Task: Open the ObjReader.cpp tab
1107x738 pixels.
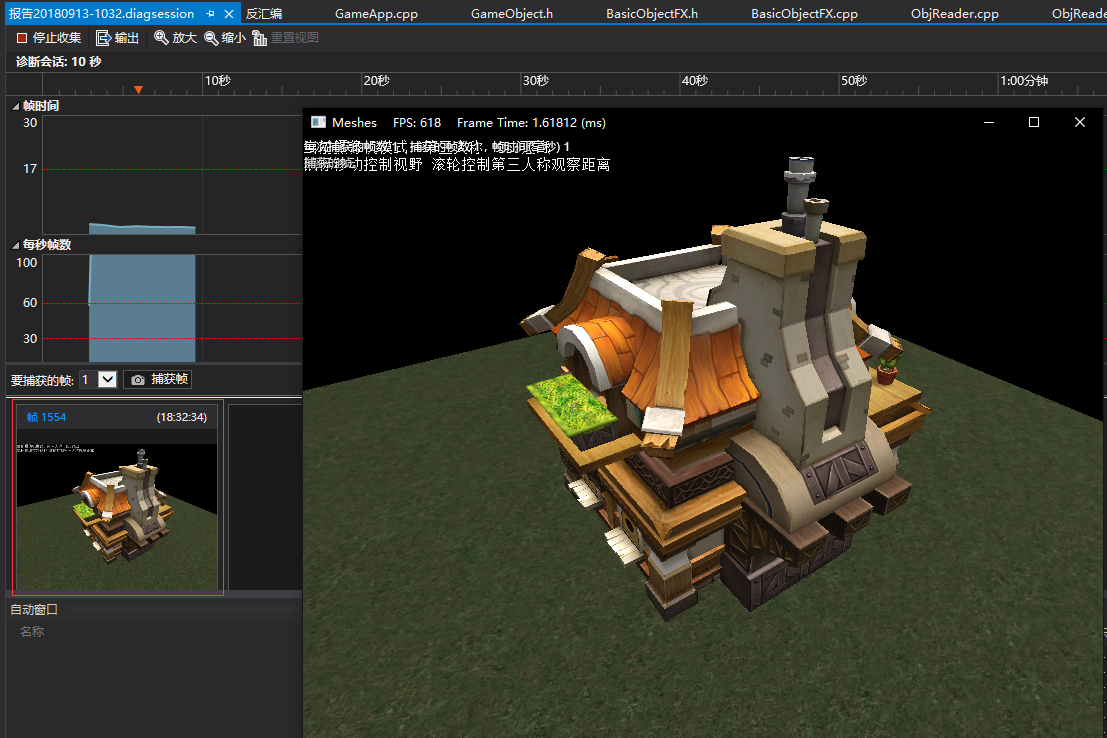Action: pyautogui.click(x=955, y=13)
